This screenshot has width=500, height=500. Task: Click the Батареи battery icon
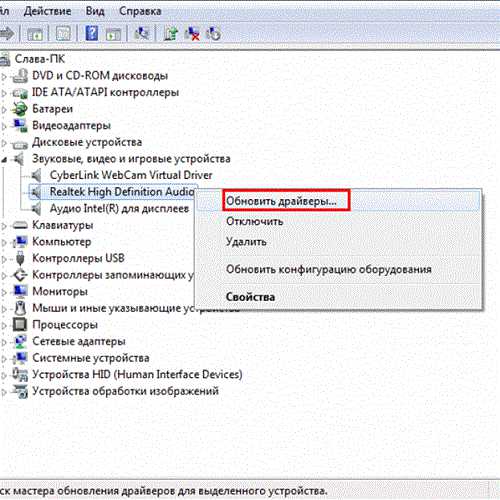point(20,109)
